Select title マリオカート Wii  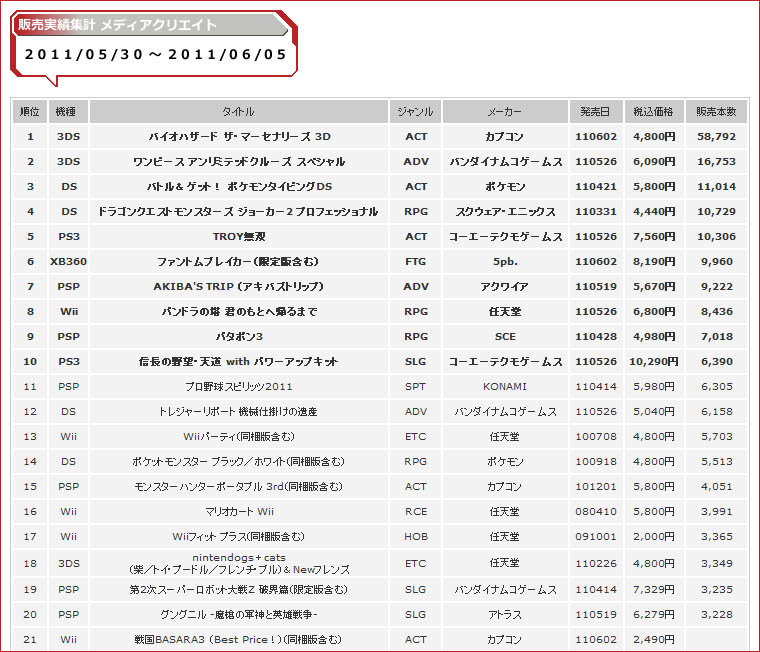point(239,511)
